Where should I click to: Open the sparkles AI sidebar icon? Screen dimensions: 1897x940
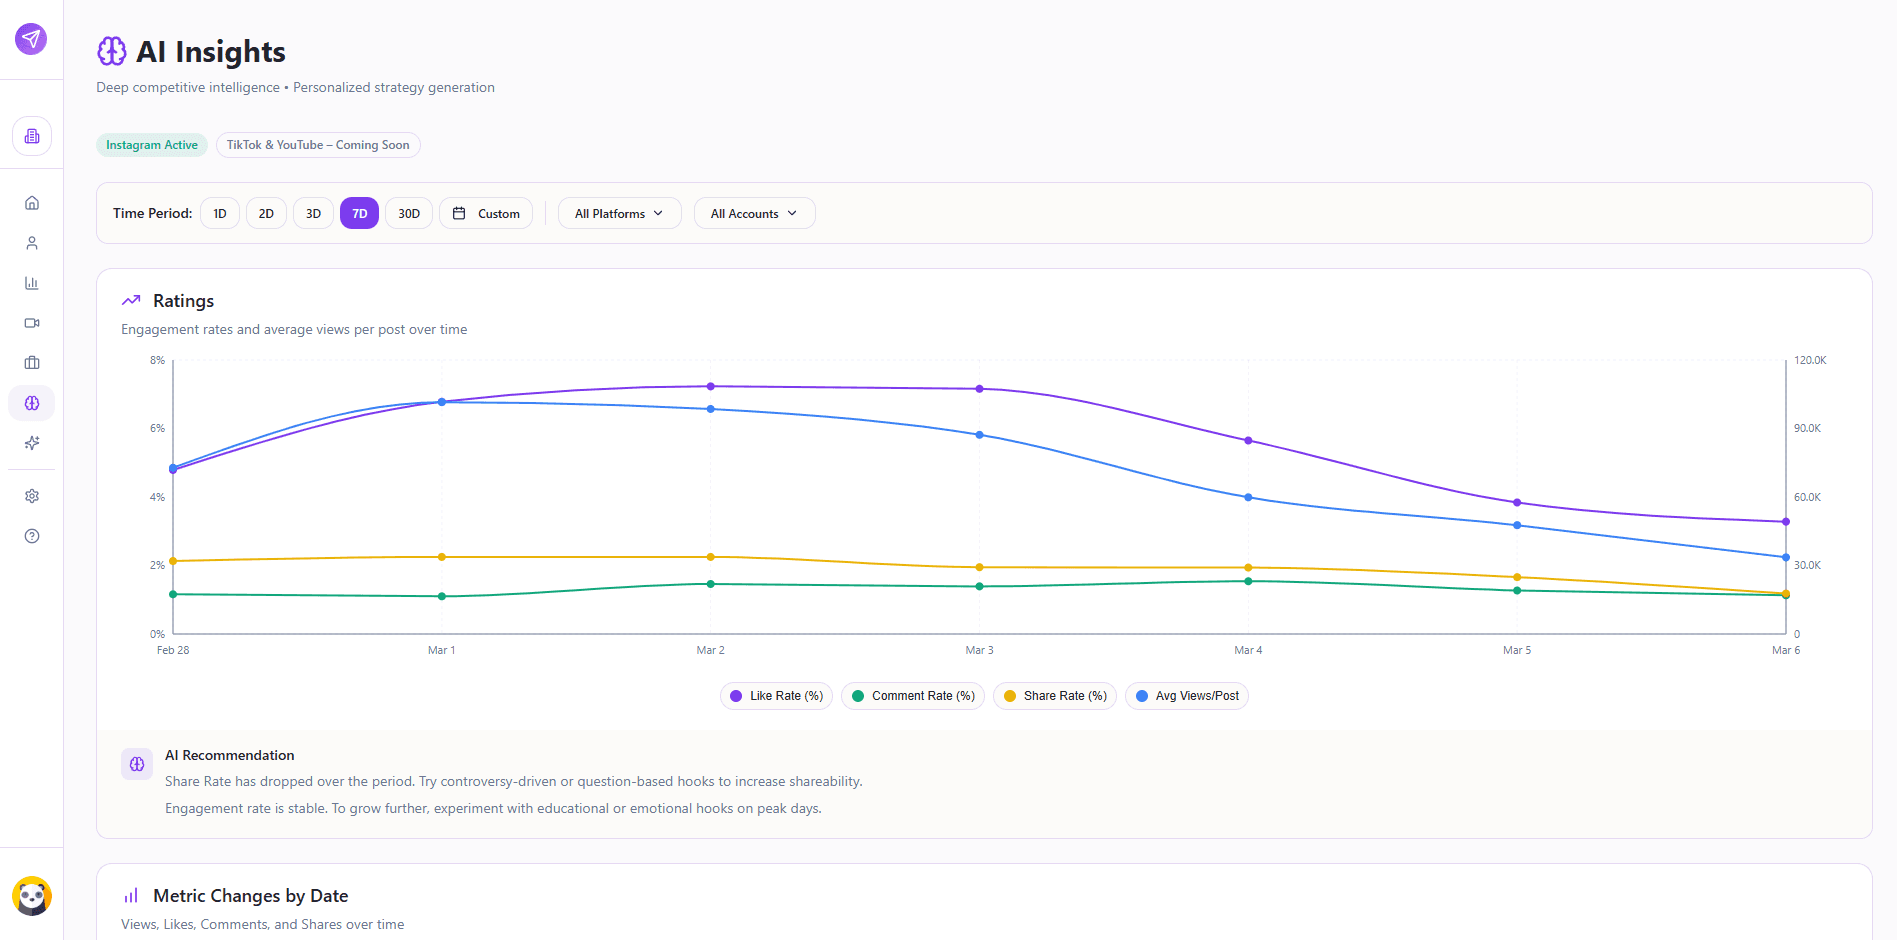(x=32, y=443)
